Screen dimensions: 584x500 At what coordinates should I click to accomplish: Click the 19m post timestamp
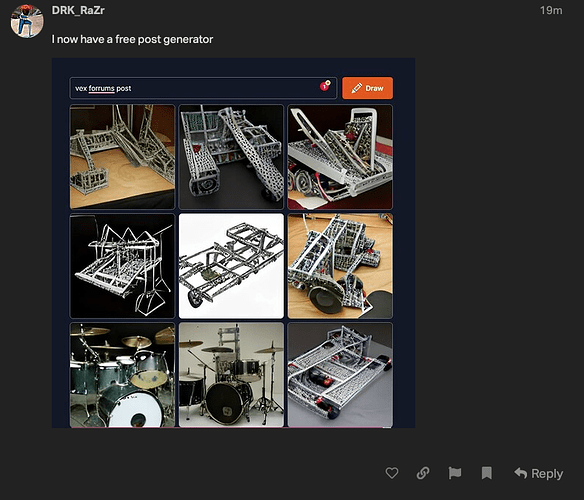(x=551, y=10)
